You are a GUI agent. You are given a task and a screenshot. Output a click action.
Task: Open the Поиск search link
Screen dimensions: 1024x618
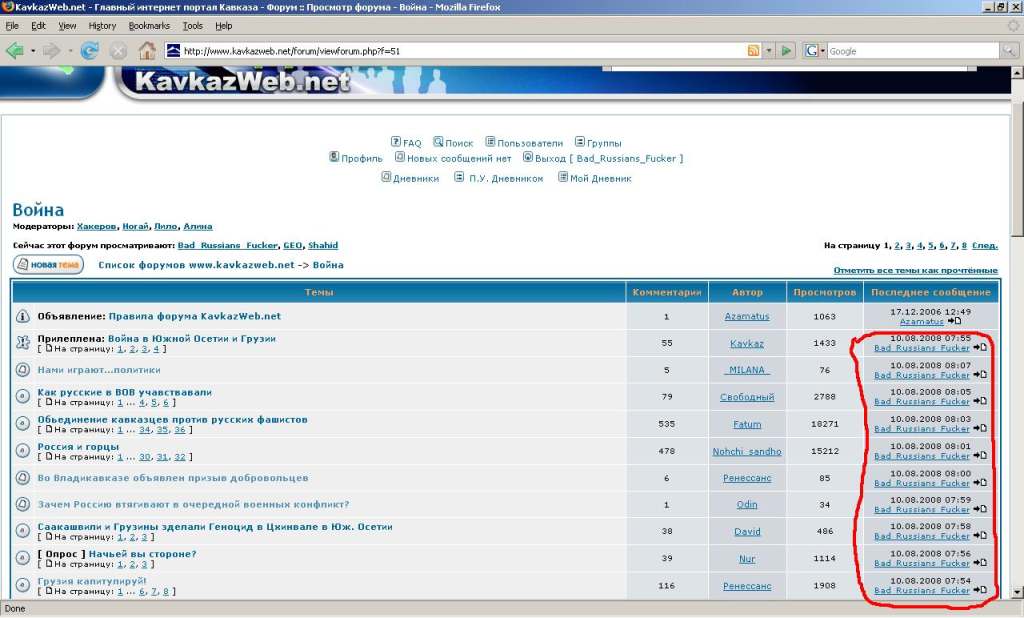[x=458, y=142]
